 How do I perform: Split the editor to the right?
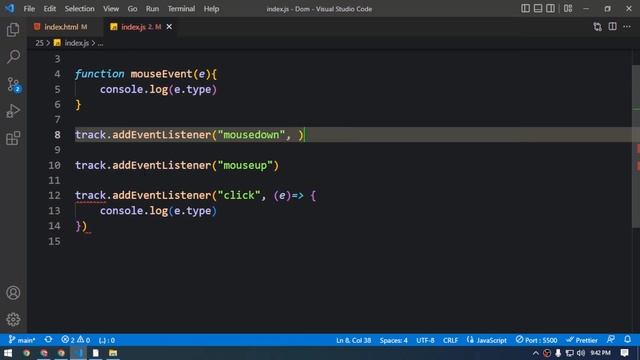pyautogui.click(x=612, y=27)
